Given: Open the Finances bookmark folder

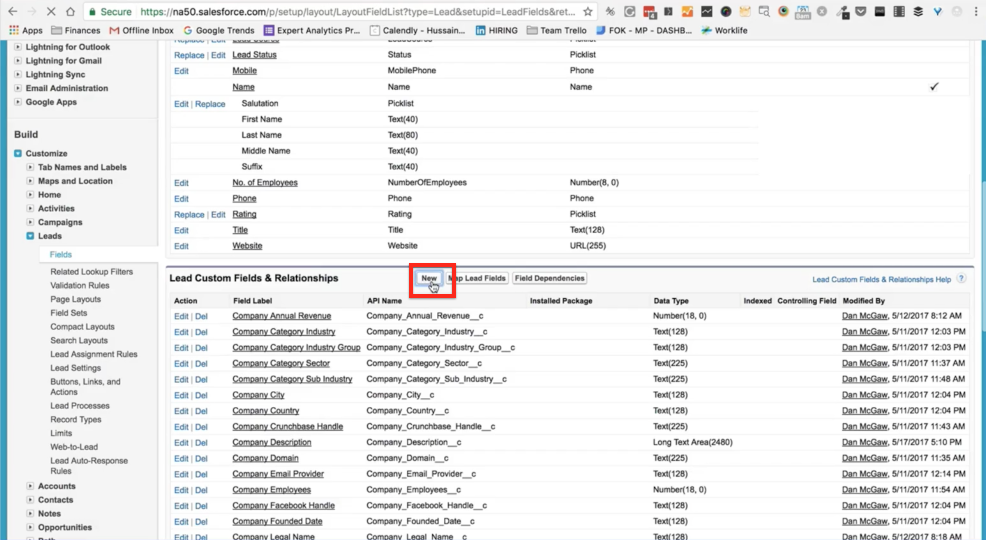Looking at the screenshot, I should pos(75,30).
